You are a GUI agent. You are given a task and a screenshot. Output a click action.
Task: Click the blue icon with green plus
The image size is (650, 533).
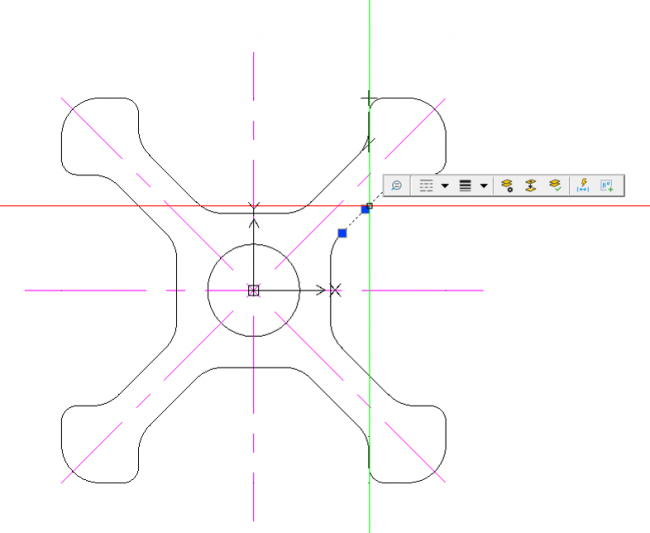click(607, 185)
